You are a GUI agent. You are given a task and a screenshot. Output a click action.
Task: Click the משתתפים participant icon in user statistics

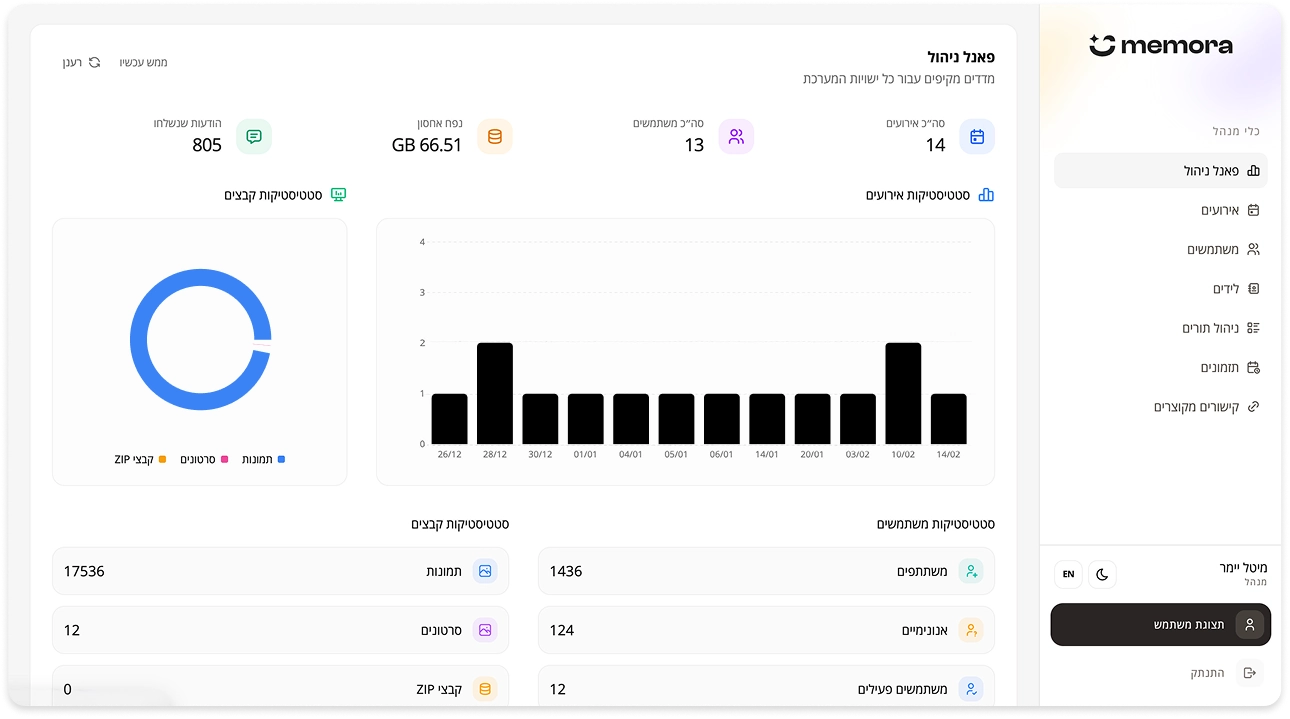pyautogui.click(x=970, y=572)
